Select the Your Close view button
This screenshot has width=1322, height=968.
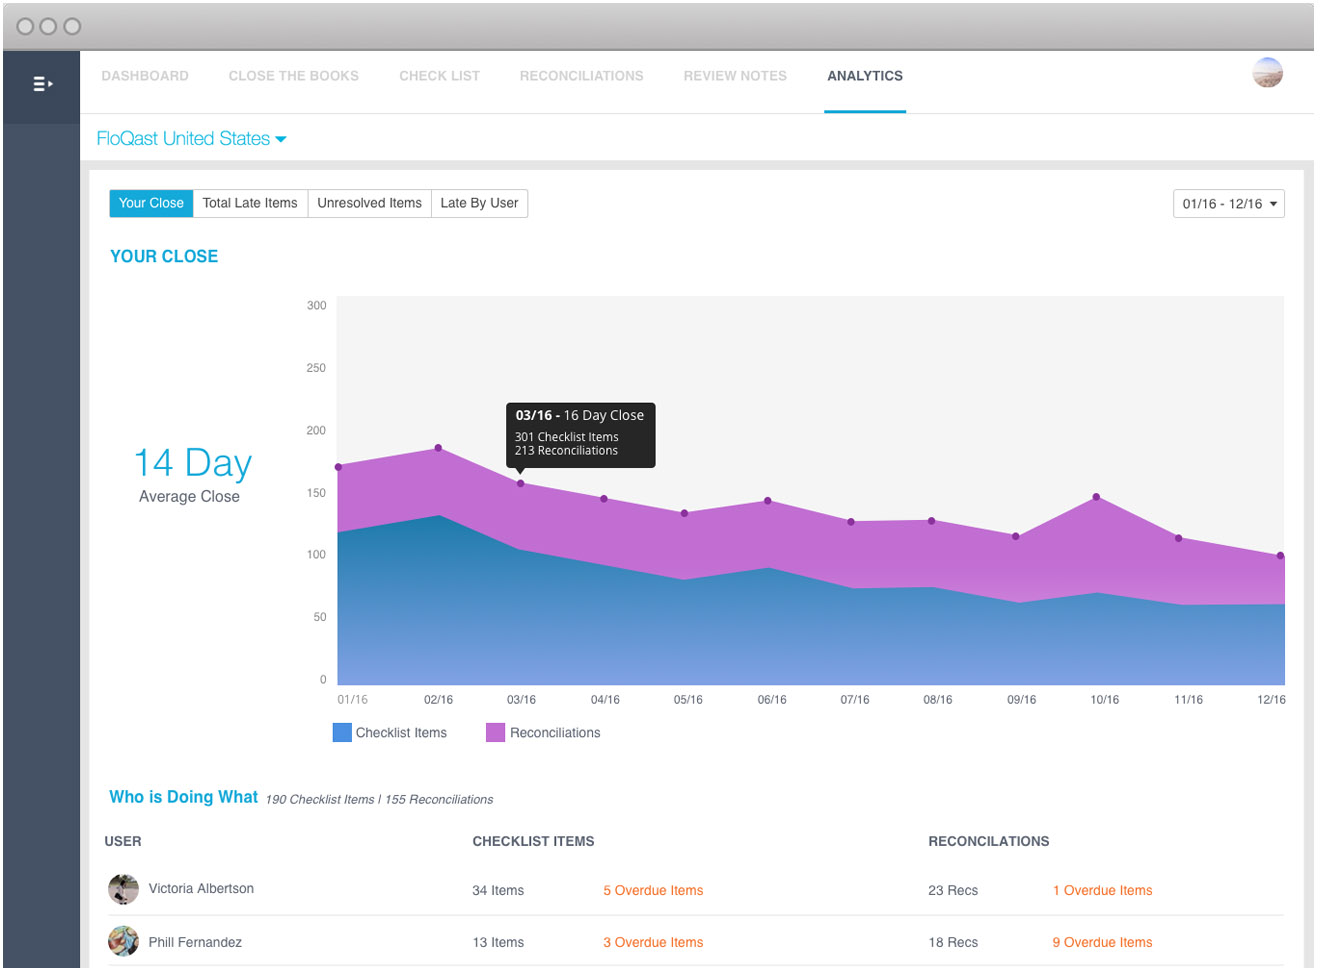click(151, 203)
